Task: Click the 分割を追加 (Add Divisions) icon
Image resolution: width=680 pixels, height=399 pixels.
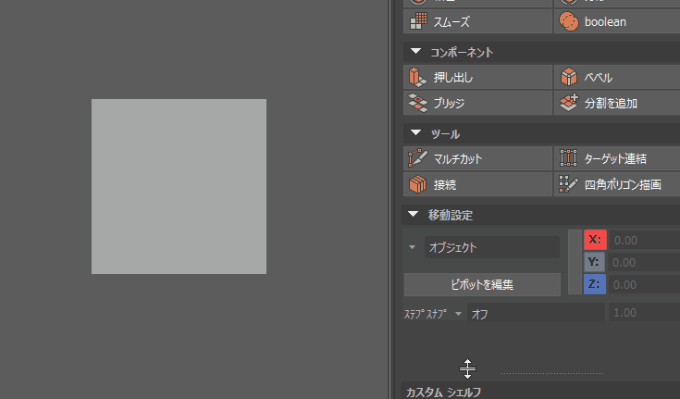Action: pyautogui.click(x=569, y=103)
